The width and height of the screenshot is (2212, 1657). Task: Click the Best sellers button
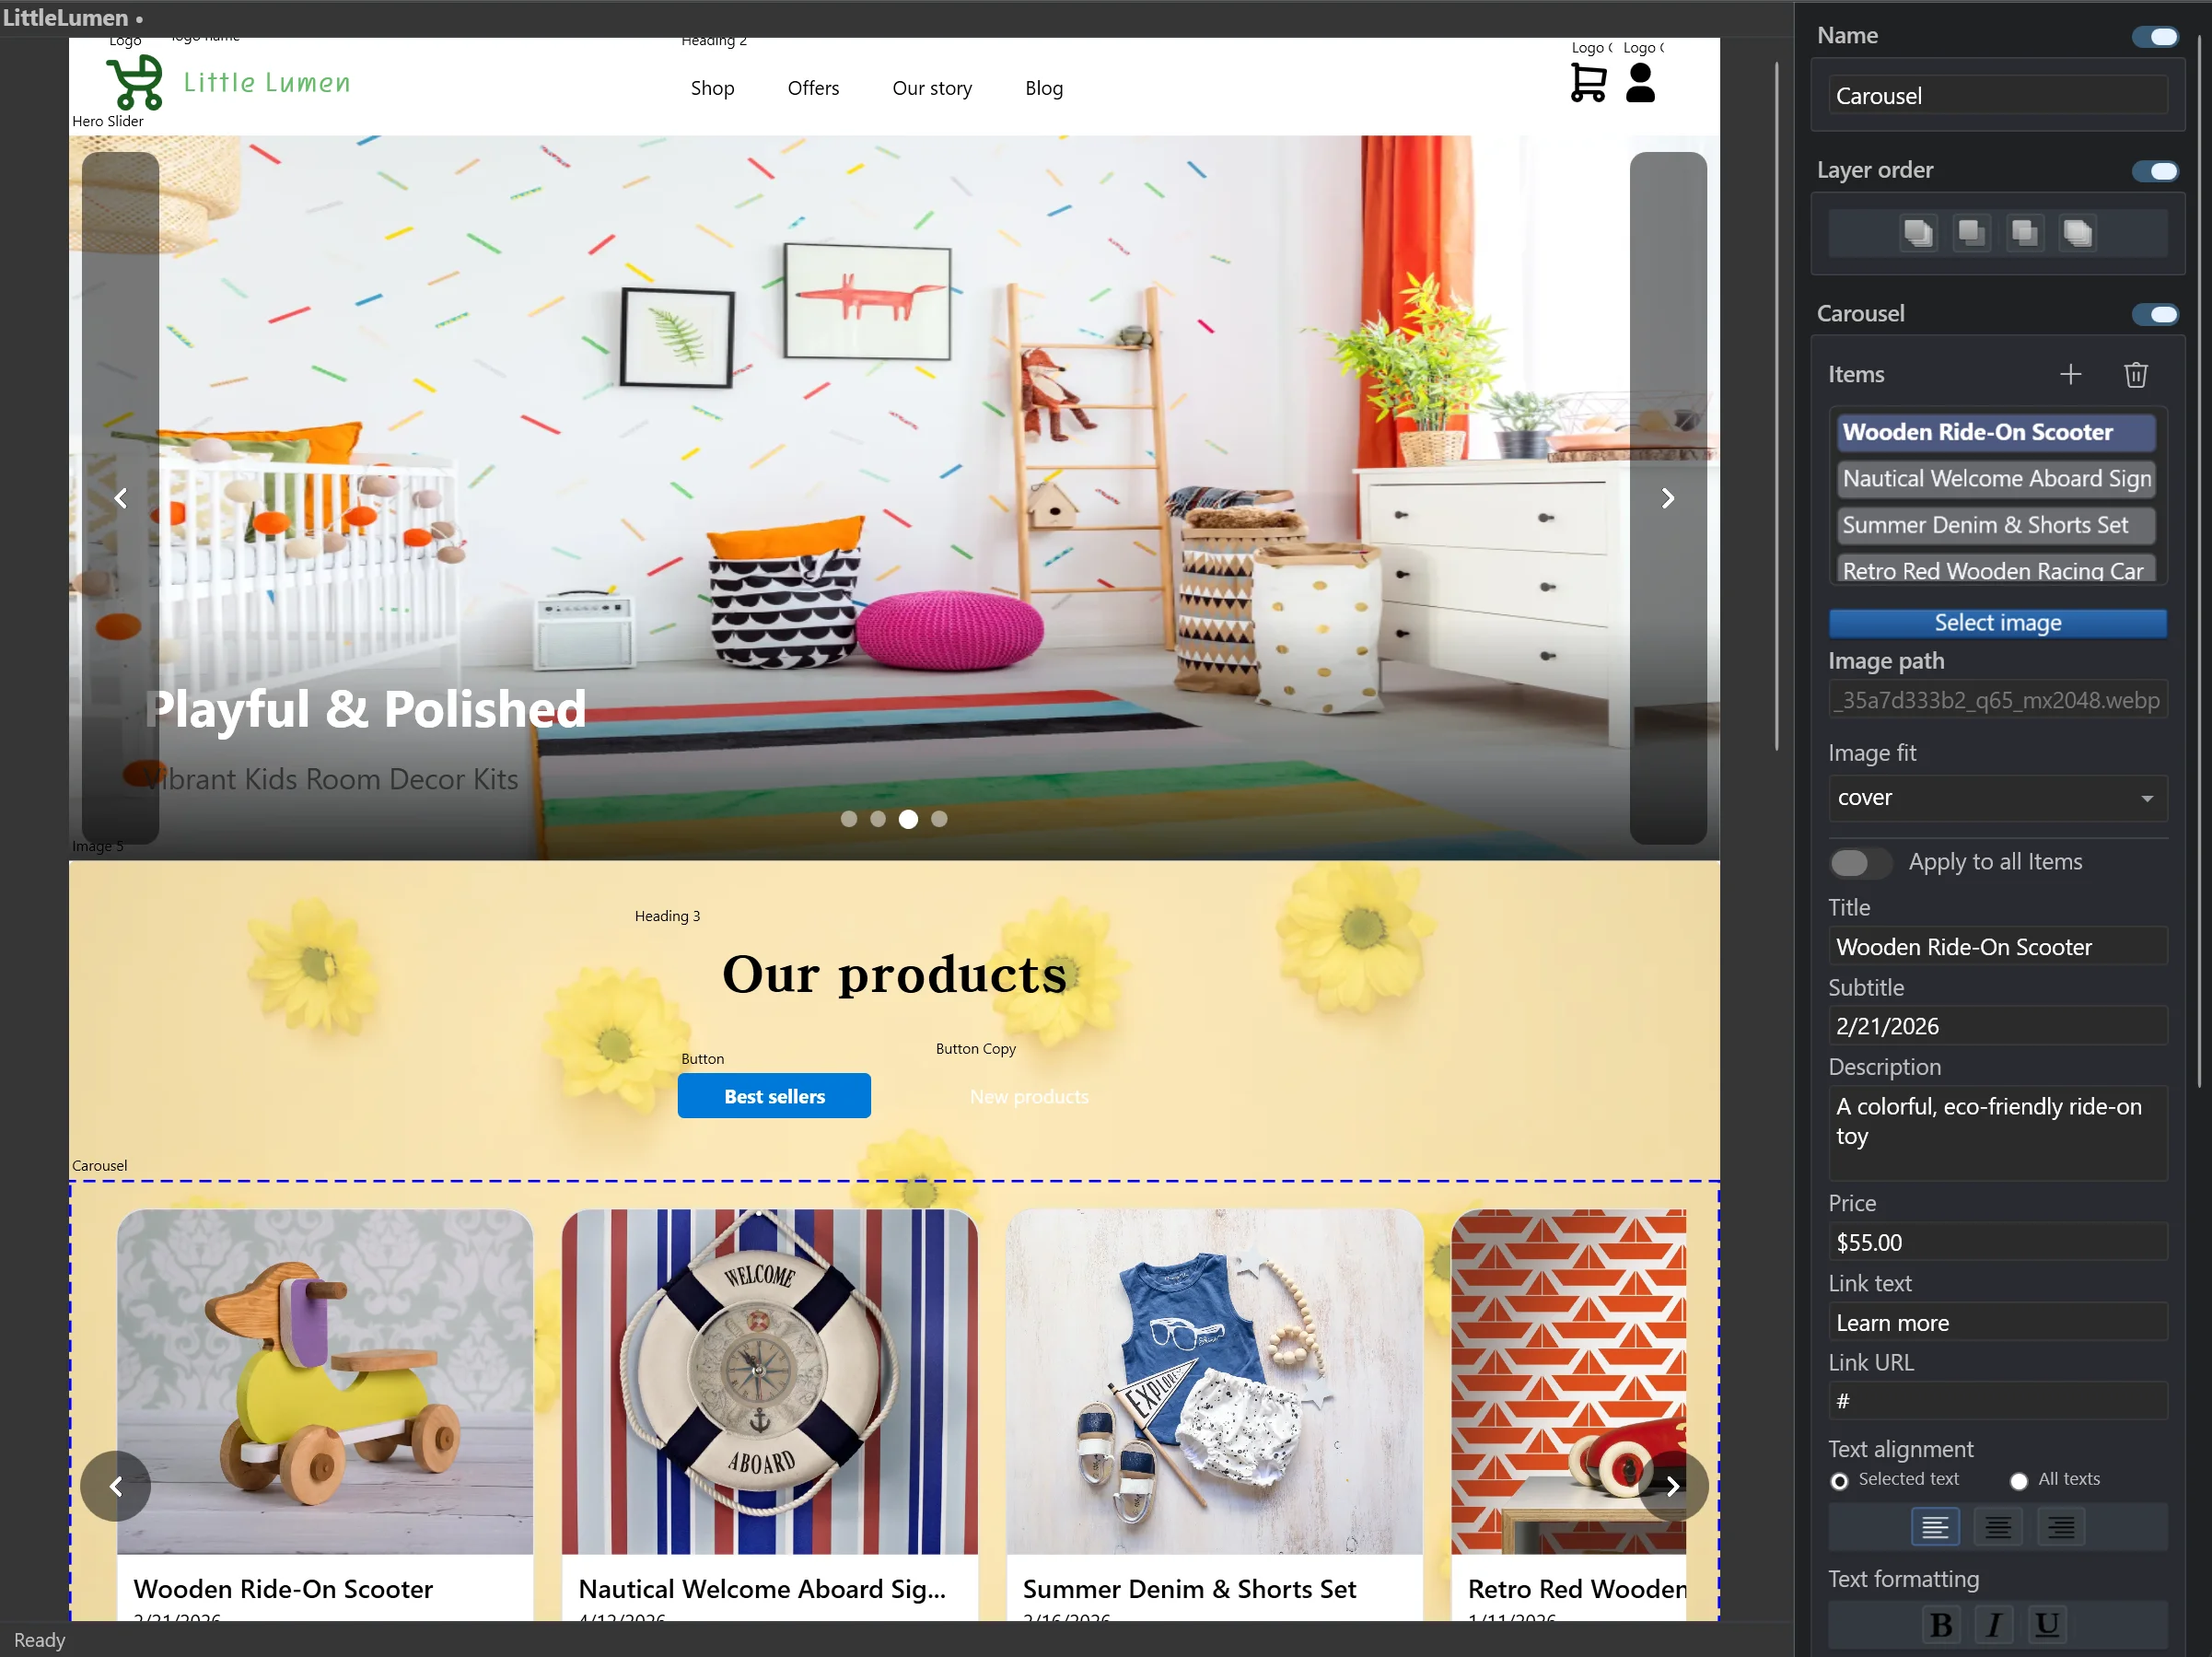(774, 1096)
